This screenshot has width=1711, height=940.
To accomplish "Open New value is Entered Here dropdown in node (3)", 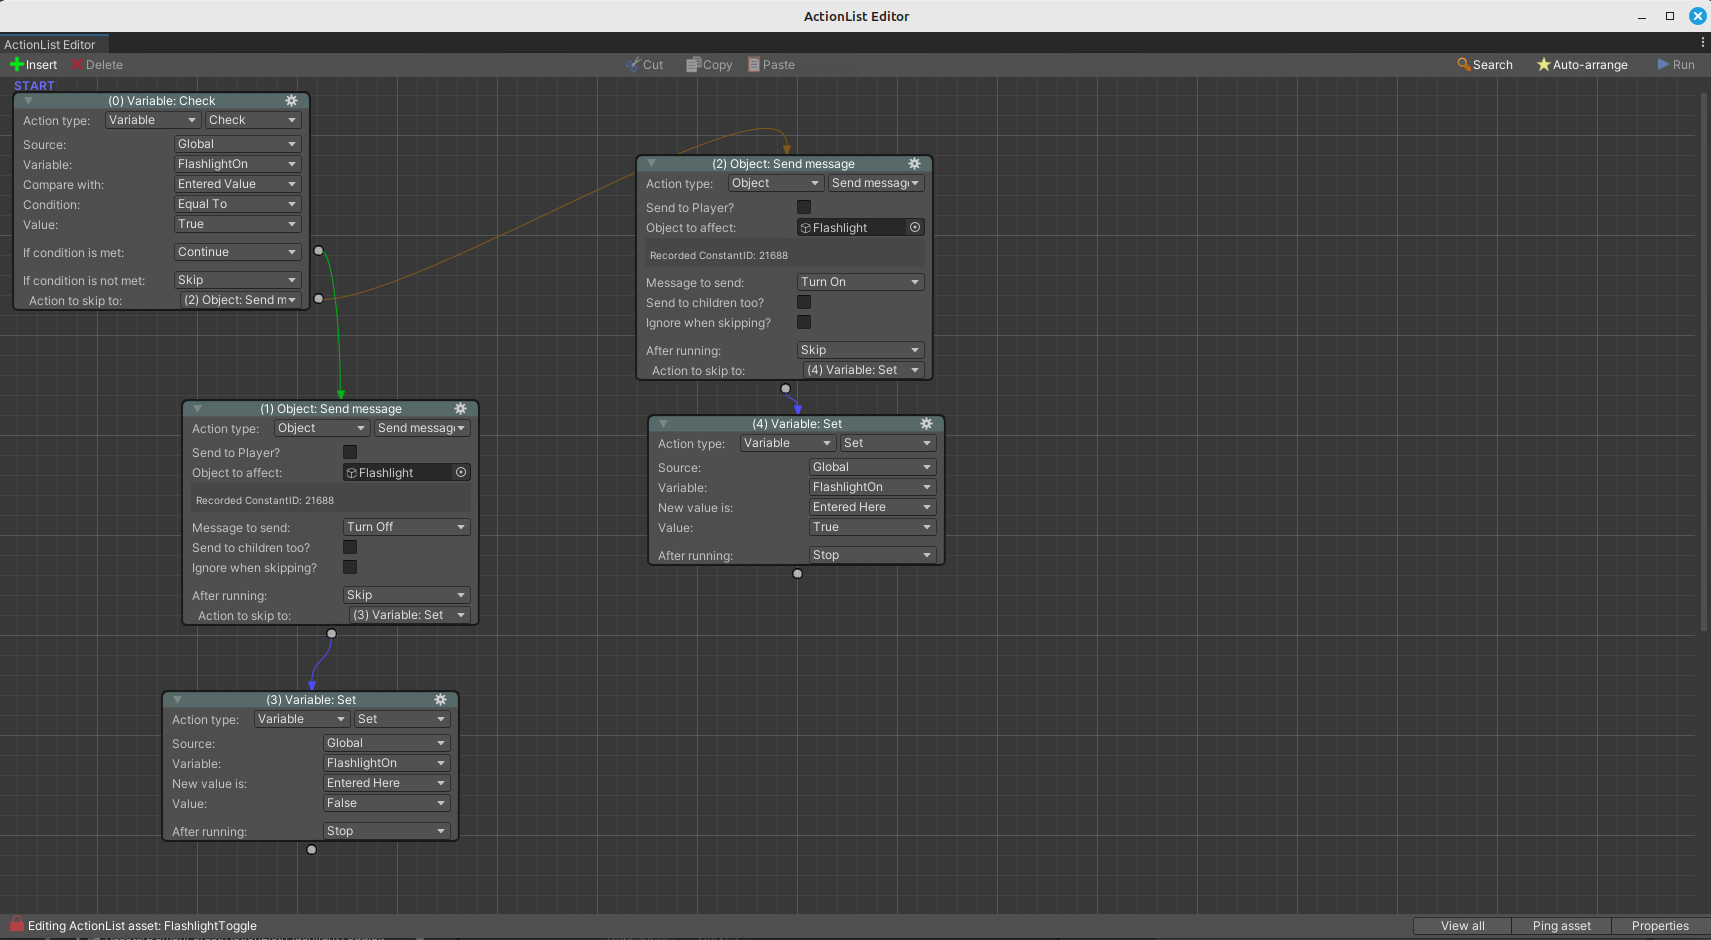I will [386, 783].
